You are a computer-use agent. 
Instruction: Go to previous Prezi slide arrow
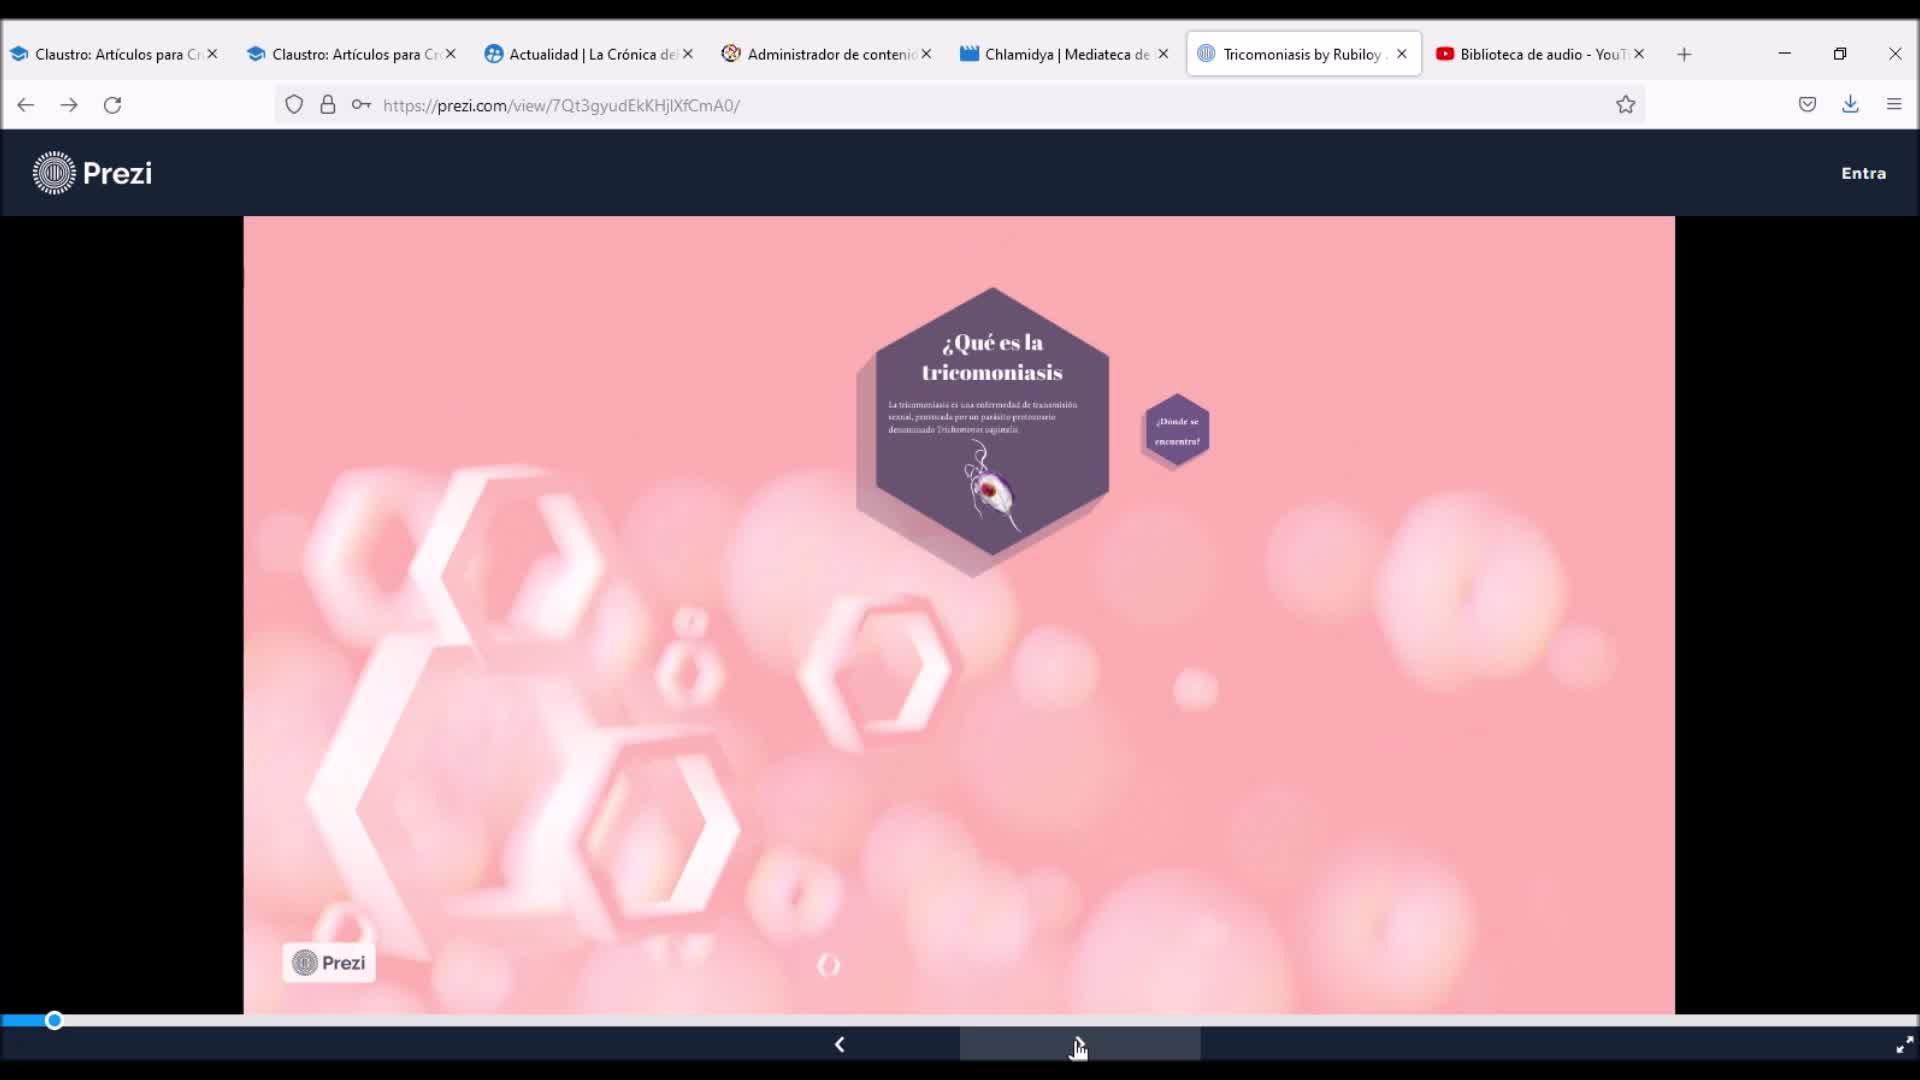tap(839, 1045)
